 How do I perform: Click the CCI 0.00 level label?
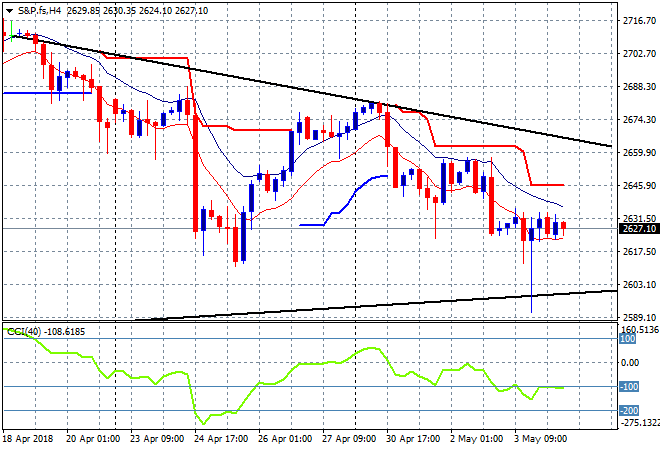(630, 362)
